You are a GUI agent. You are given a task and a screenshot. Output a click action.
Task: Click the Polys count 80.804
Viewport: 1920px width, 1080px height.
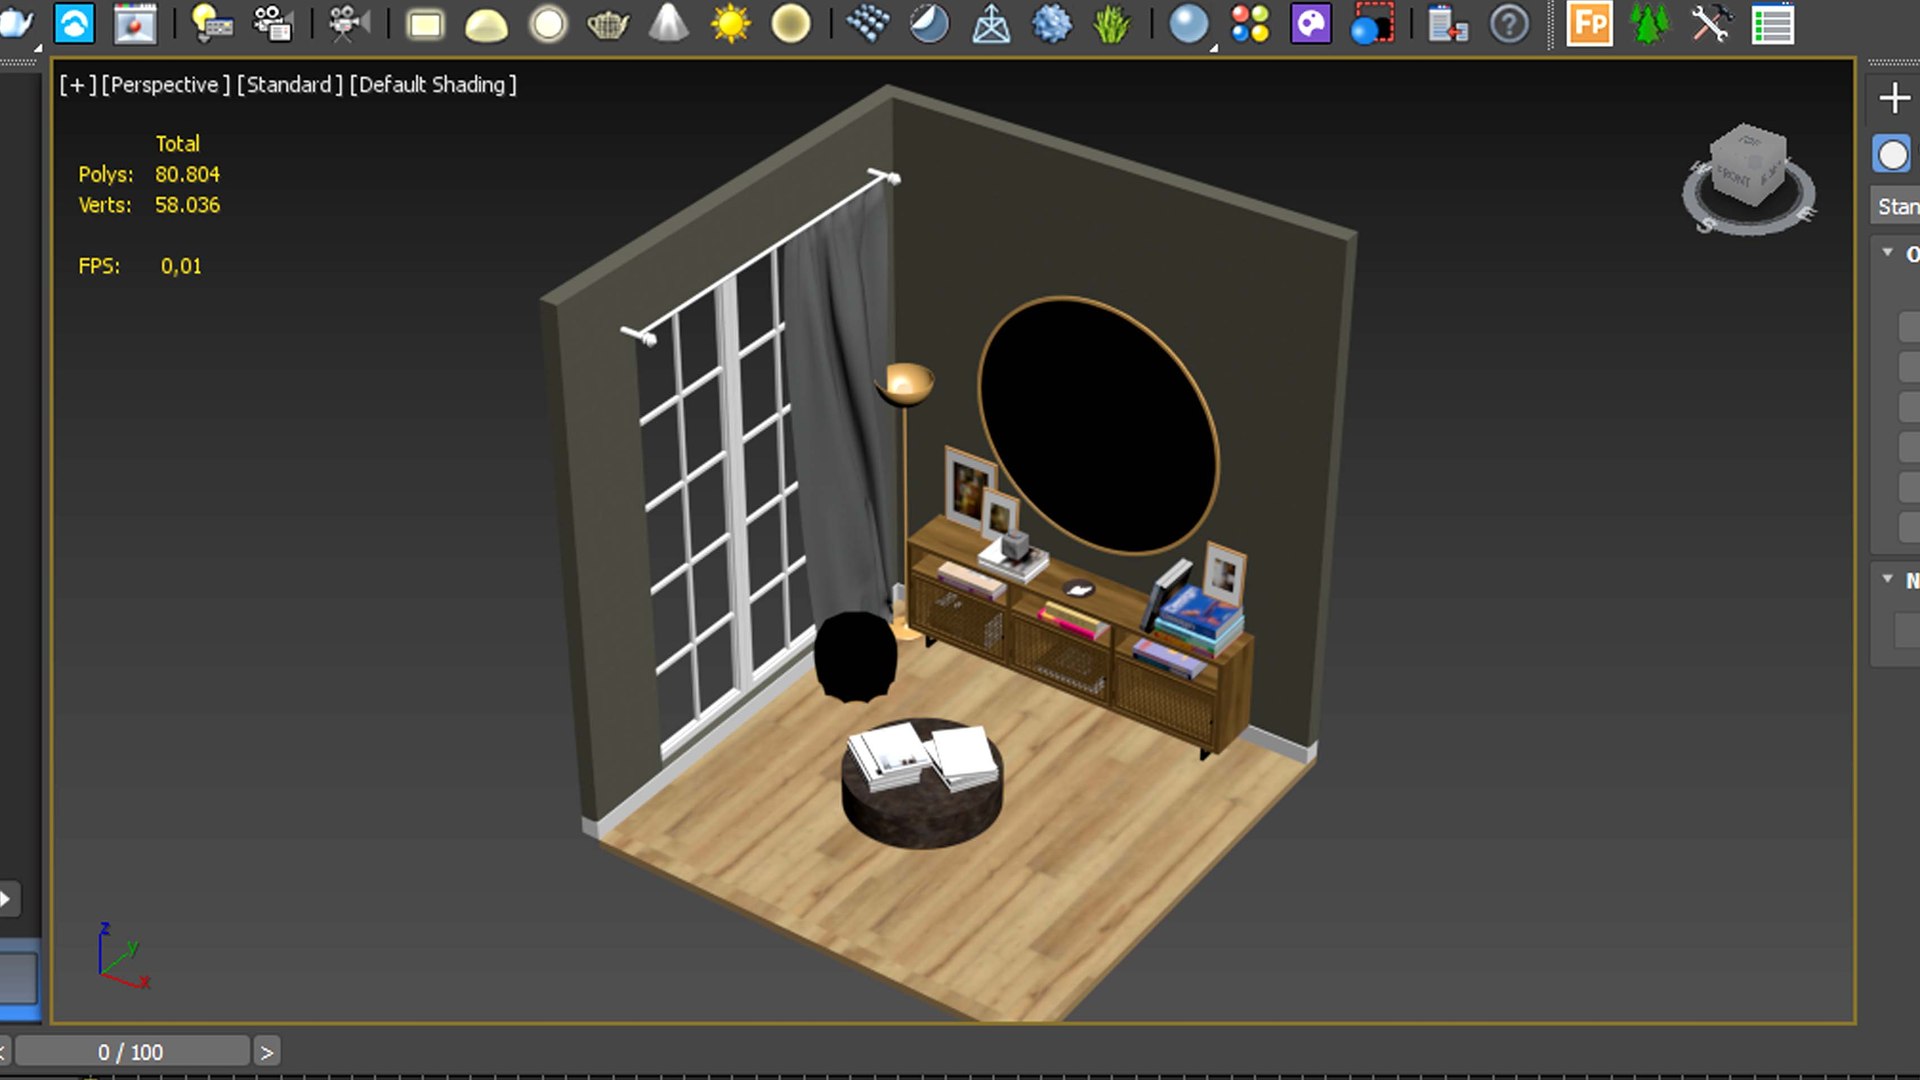coord(187,174)
